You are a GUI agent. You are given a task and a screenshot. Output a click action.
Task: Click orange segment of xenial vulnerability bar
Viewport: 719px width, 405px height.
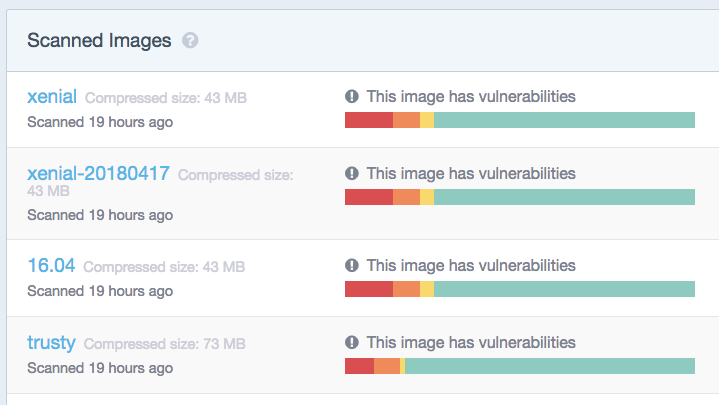(406, 120)
